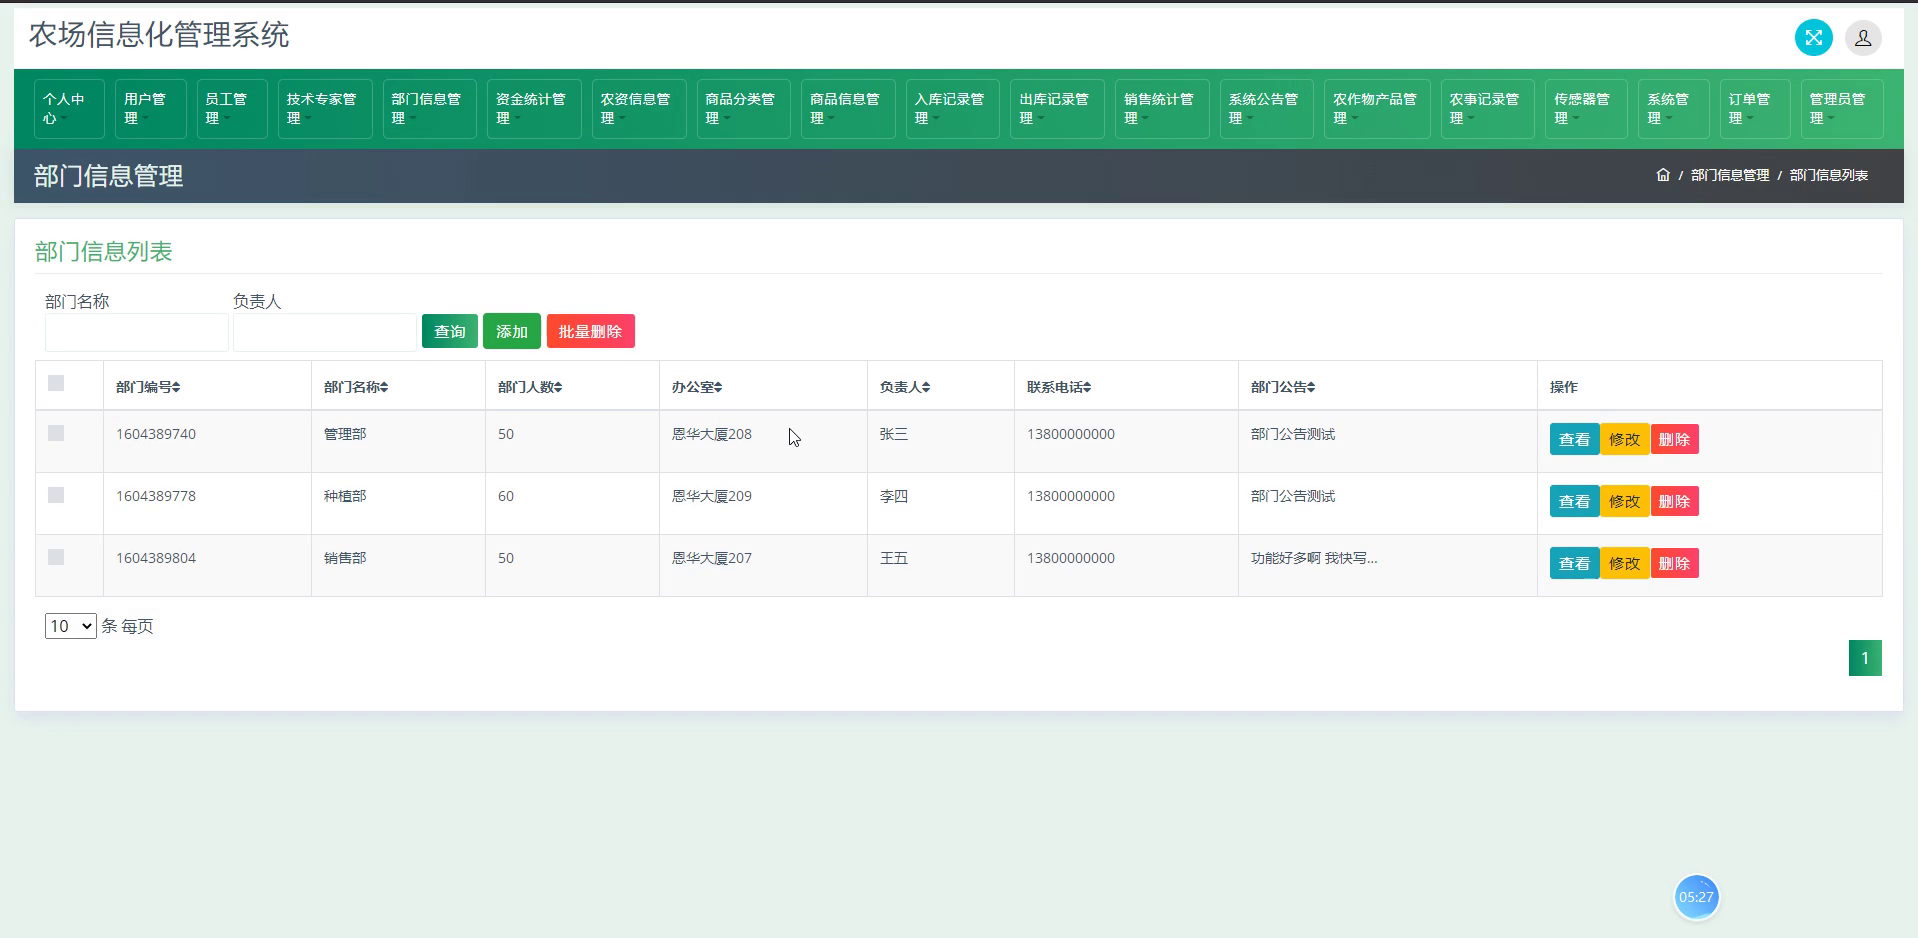The height and width of the screenshot is (938, 1918).
Task: Open the 传感器管理 menu
Action: (x=1586, y=109)
